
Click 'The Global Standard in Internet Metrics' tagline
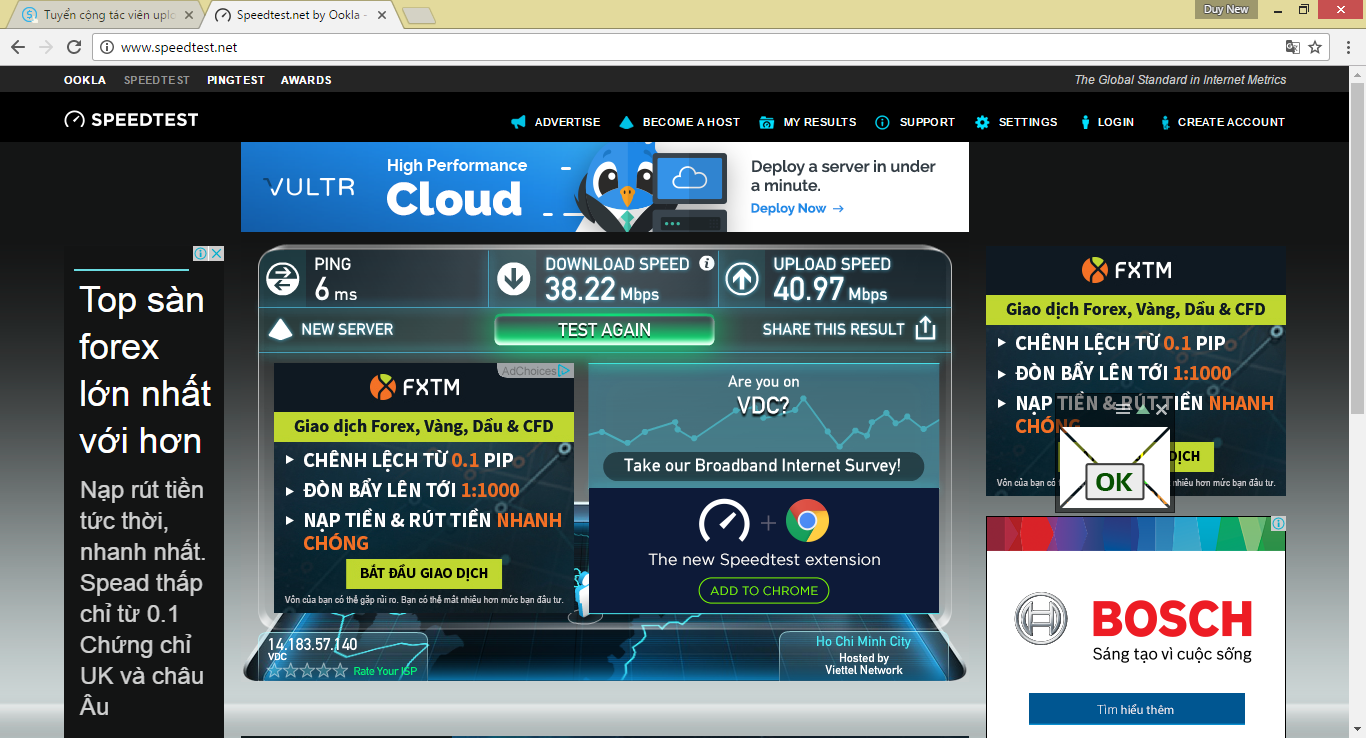point(1180,80)
